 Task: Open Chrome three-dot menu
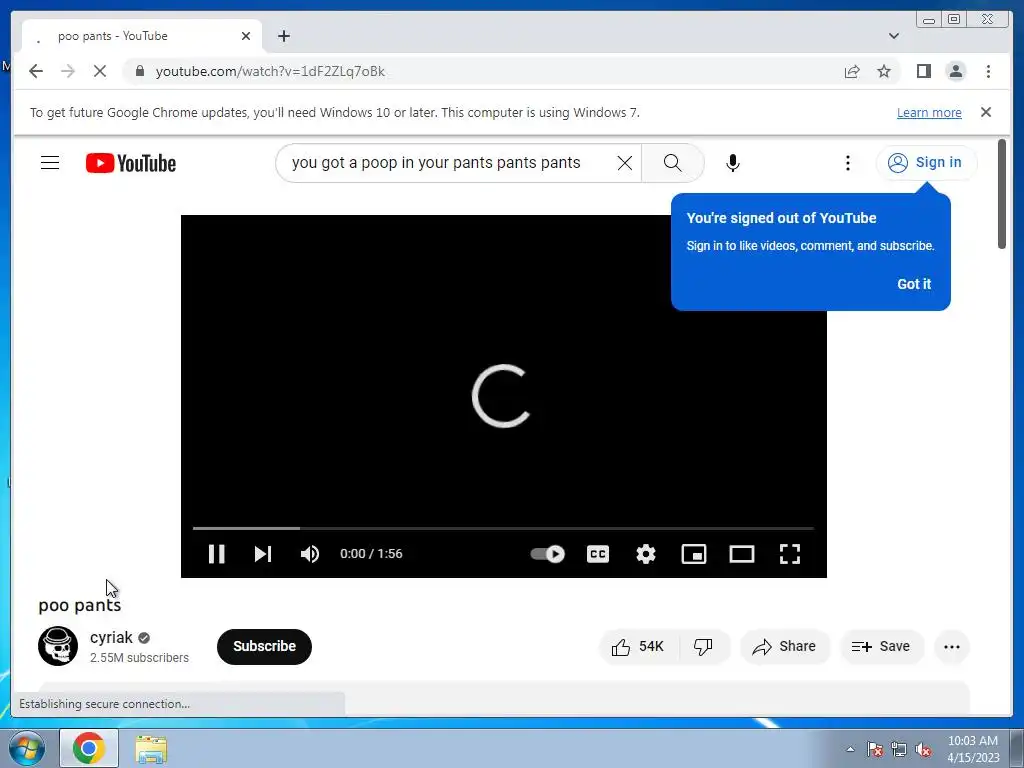point(988,71)
